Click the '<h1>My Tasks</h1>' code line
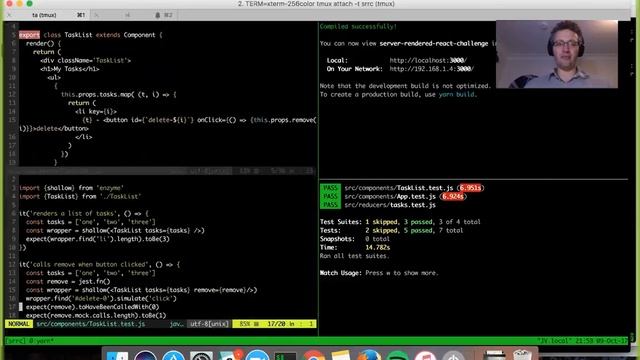 (69, 69)
